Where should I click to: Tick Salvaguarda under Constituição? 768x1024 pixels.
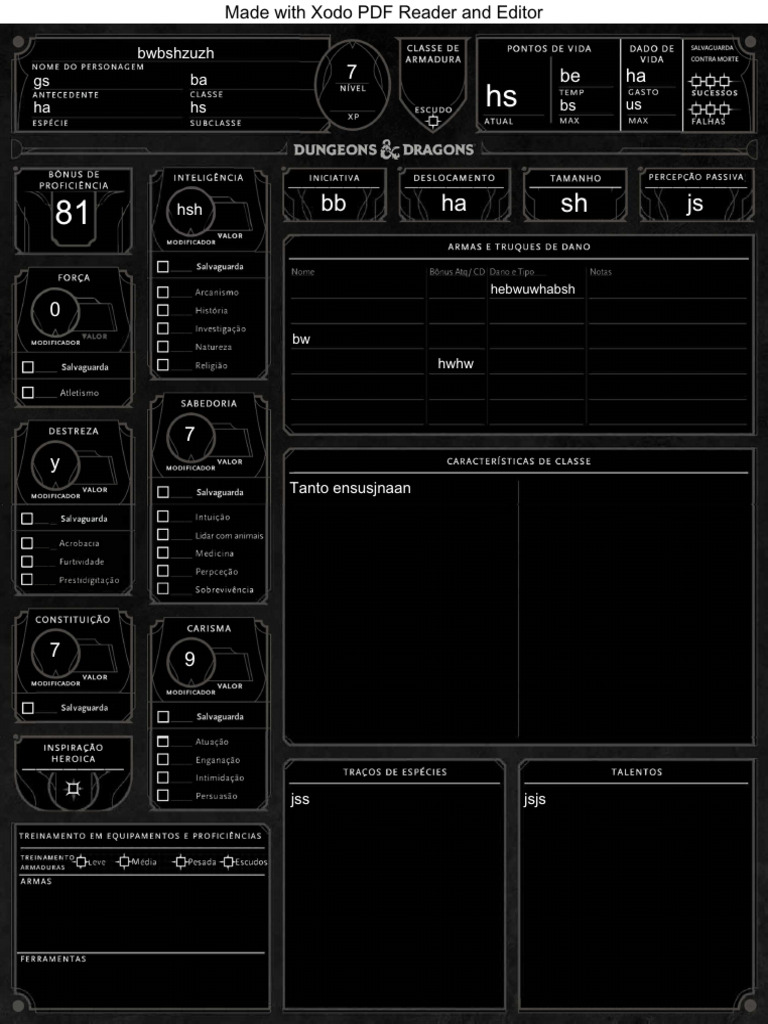(28, 708)
